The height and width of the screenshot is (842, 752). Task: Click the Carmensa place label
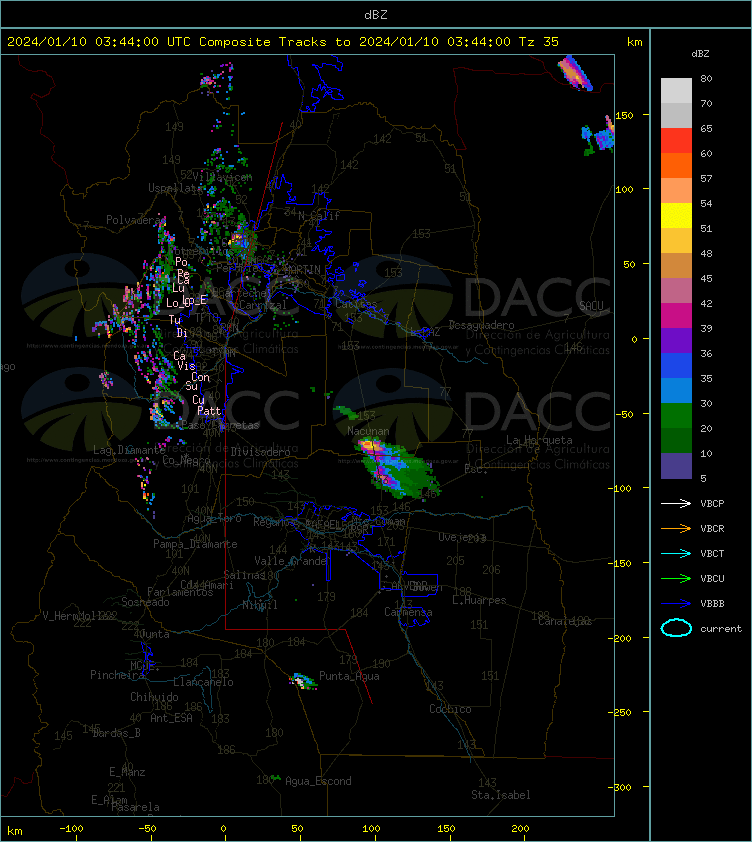coord(408,612)
